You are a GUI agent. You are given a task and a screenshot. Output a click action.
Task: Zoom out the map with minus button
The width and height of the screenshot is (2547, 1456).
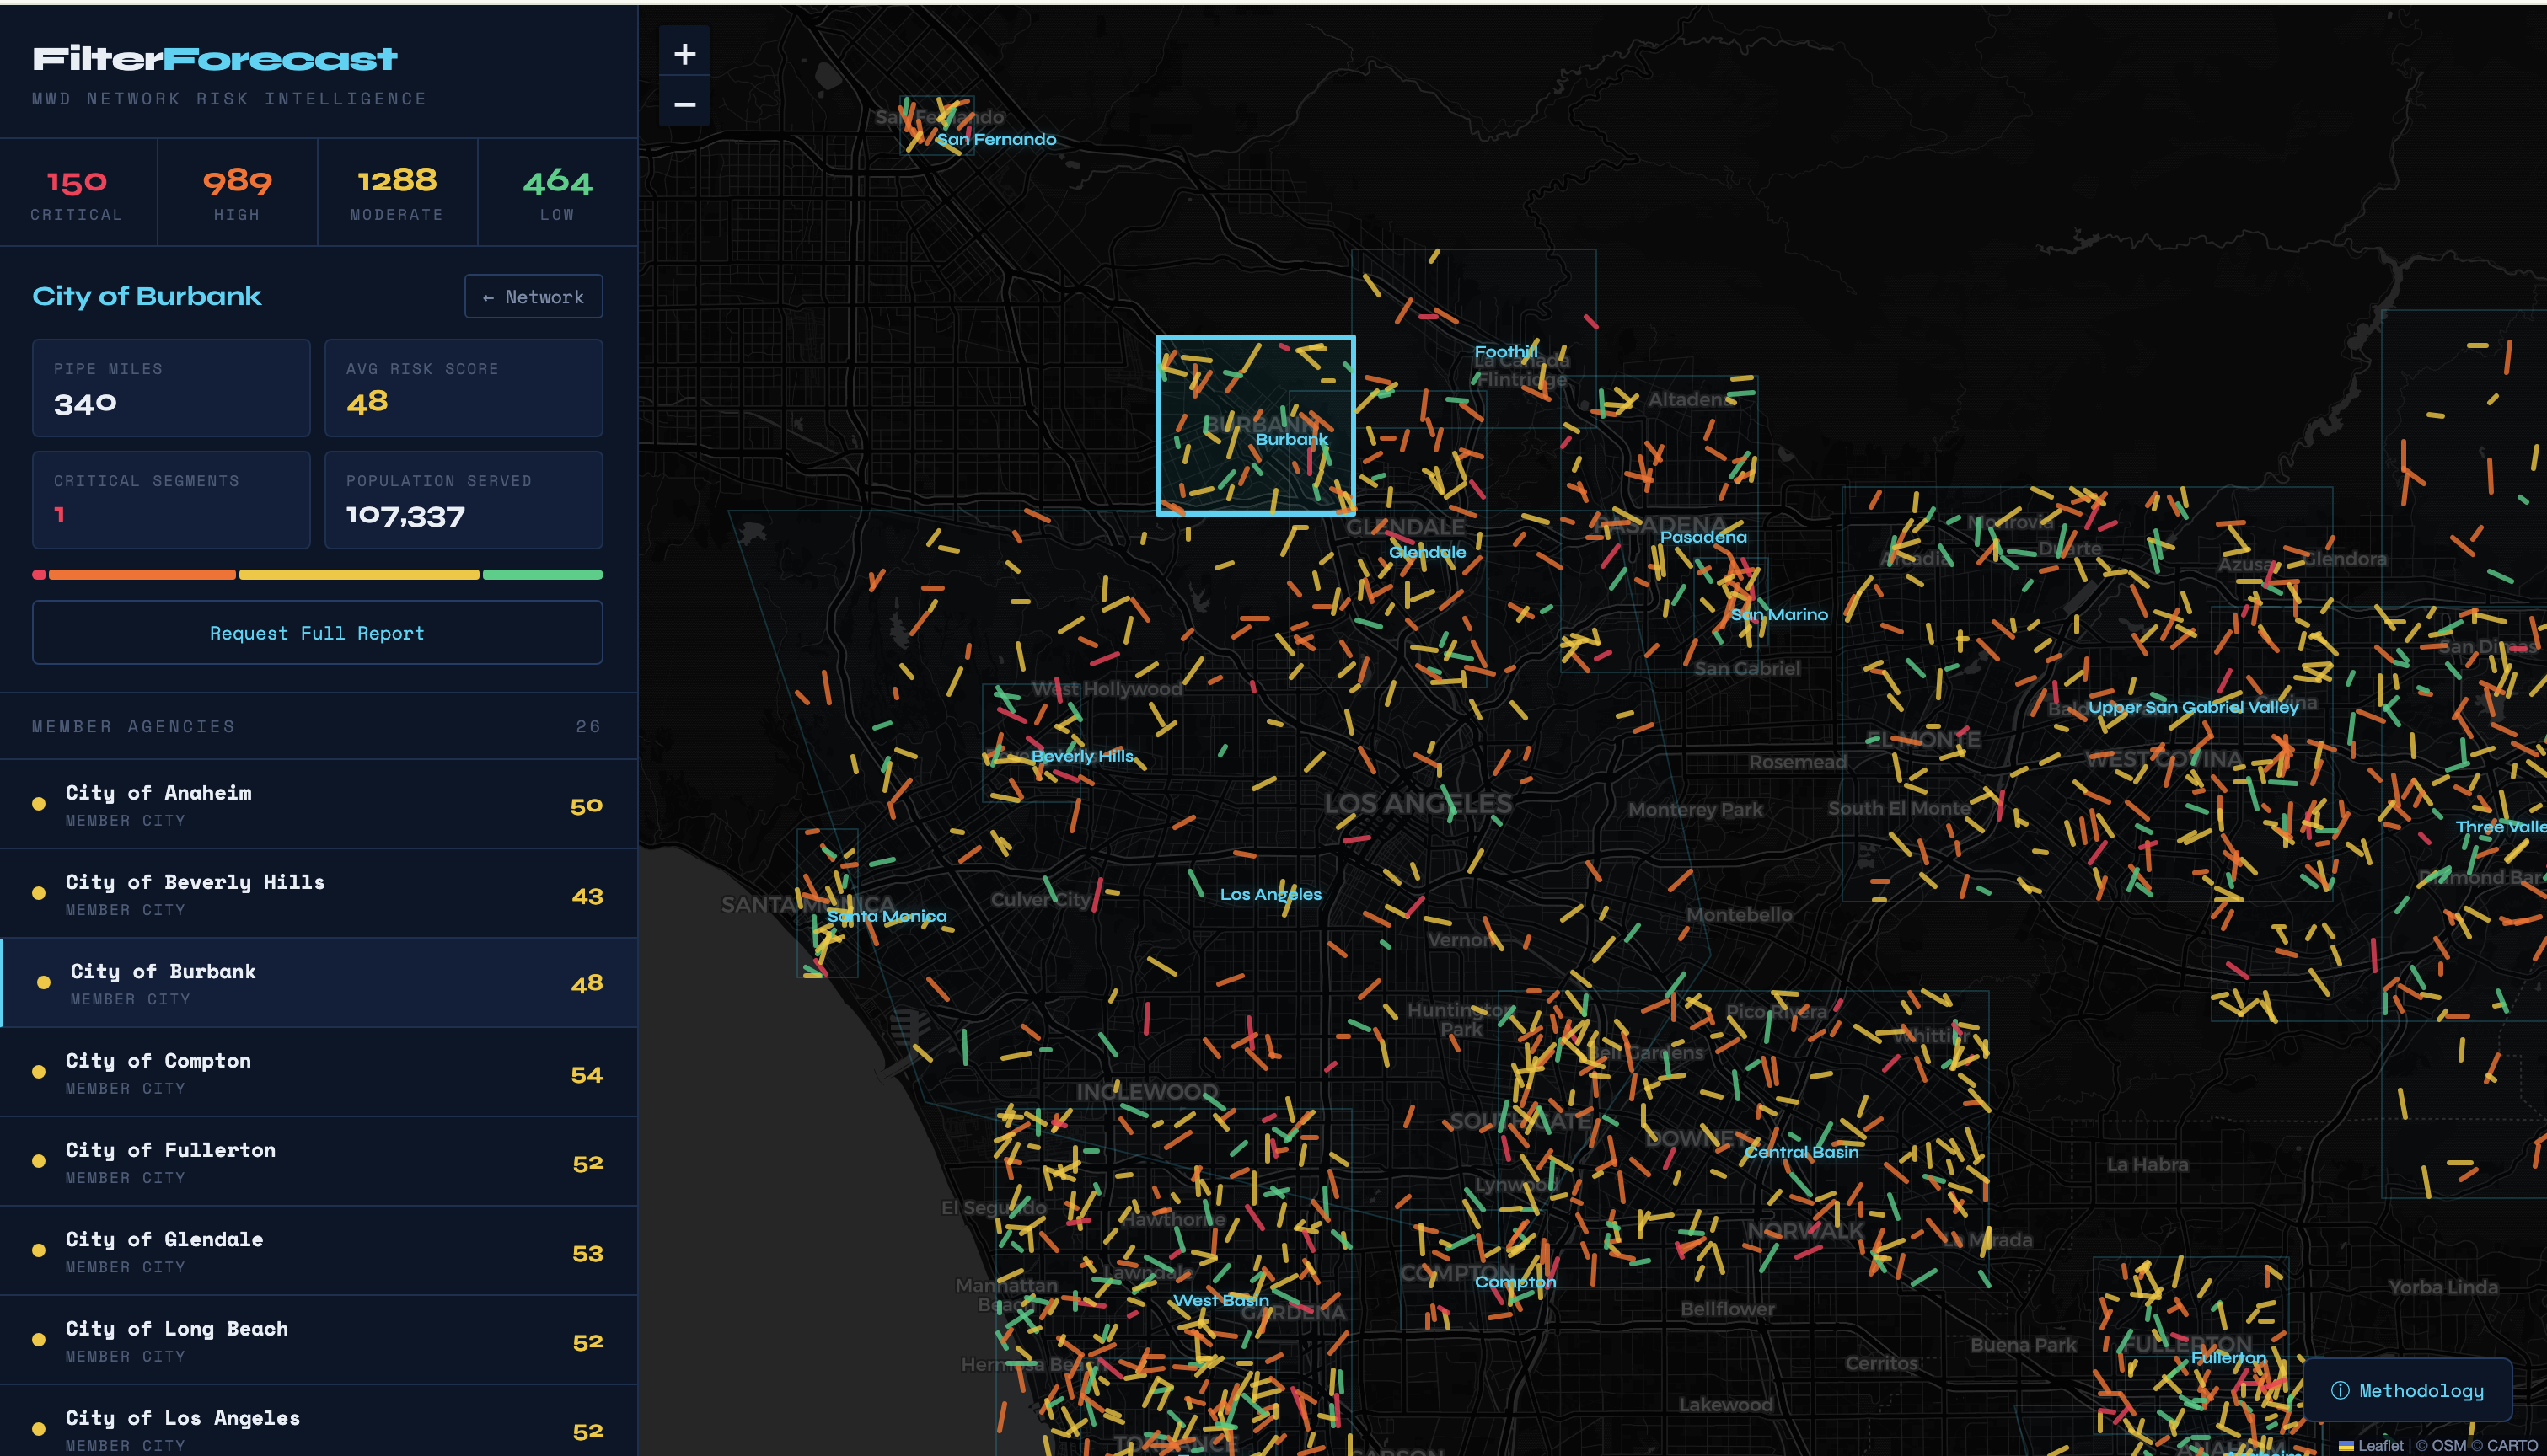point(684,104)
